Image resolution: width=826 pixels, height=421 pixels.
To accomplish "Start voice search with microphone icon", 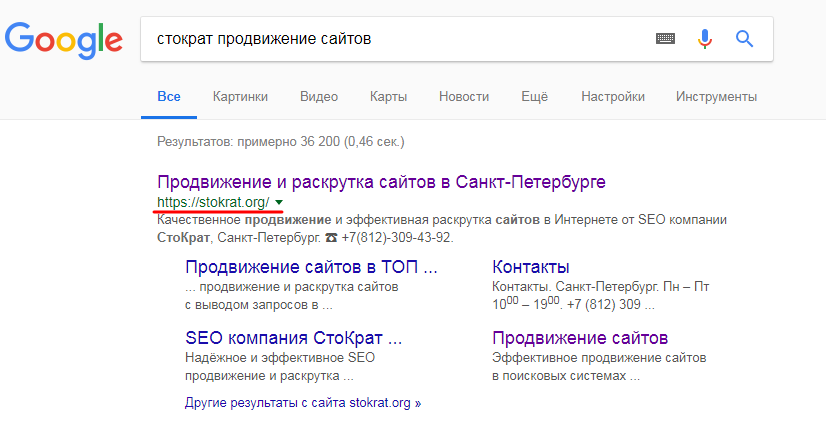I will [x=705, y=38].
